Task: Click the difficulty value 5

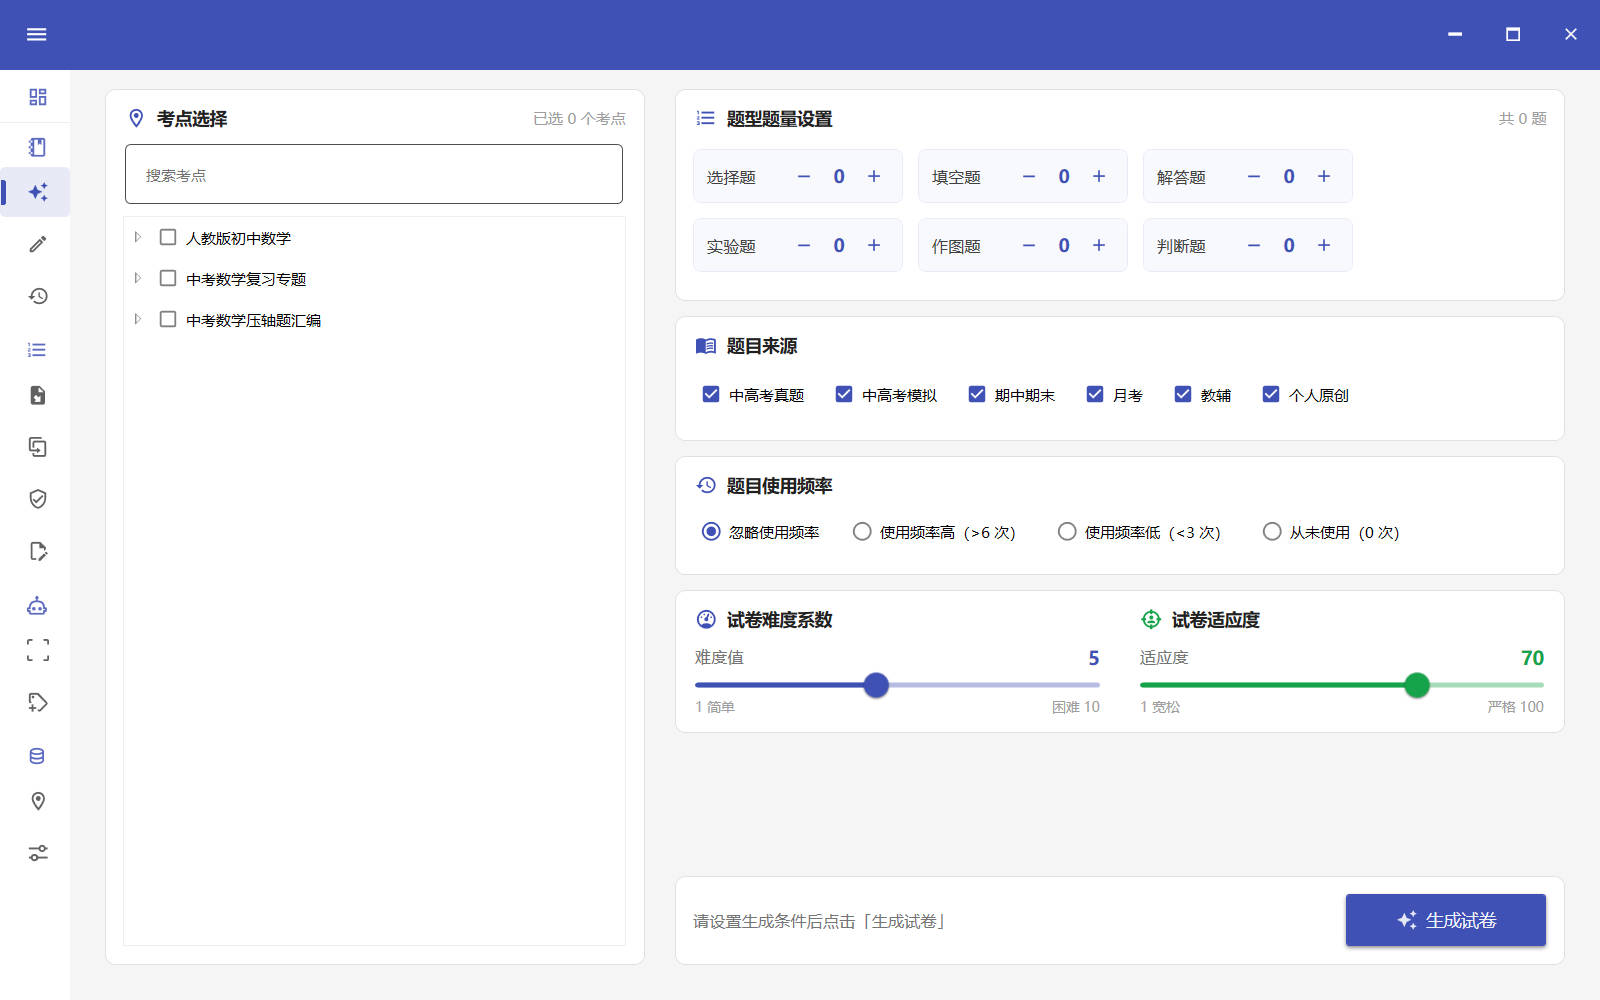Action: pos(1094,658)
